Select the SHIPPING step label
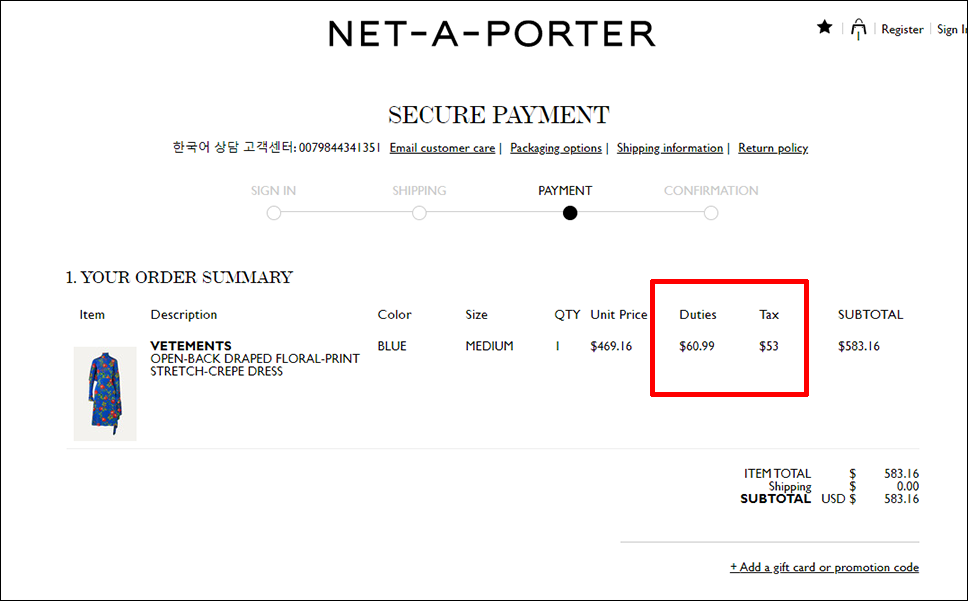This screenshot has width=968, height=601. pos(419,191)
